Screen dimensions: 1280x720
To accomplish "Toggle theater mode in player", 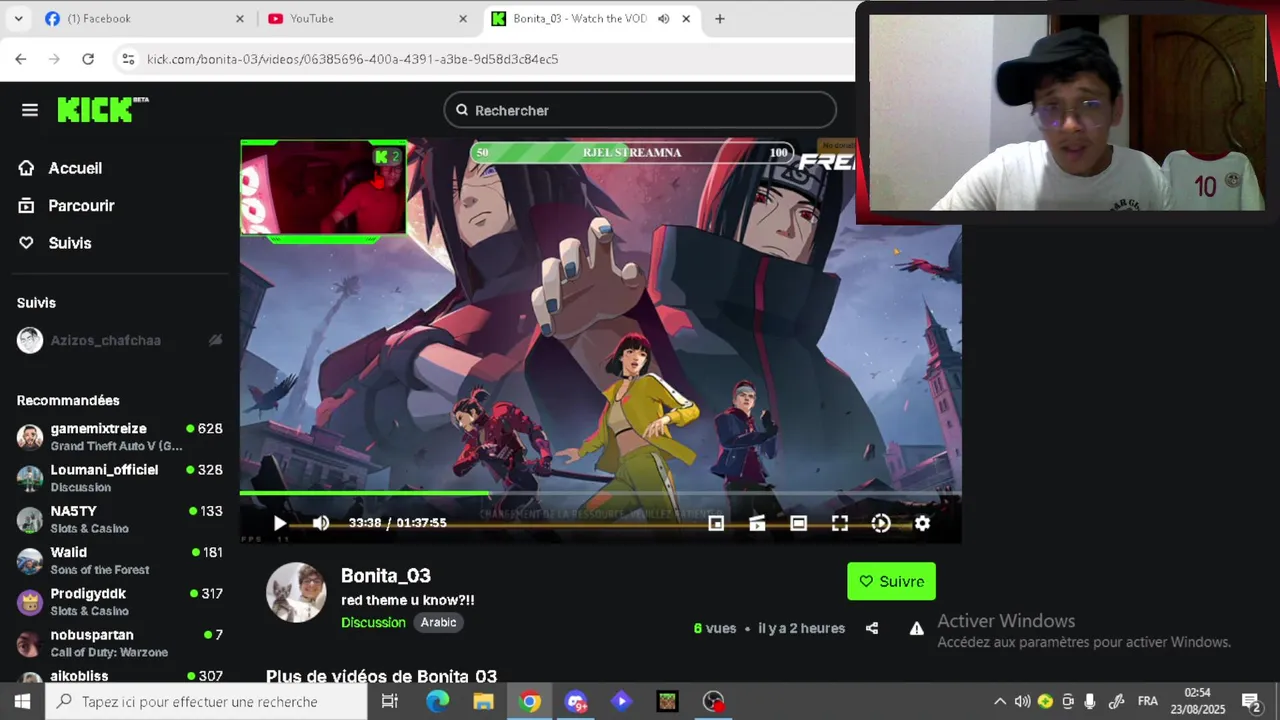I will (798, 523).
